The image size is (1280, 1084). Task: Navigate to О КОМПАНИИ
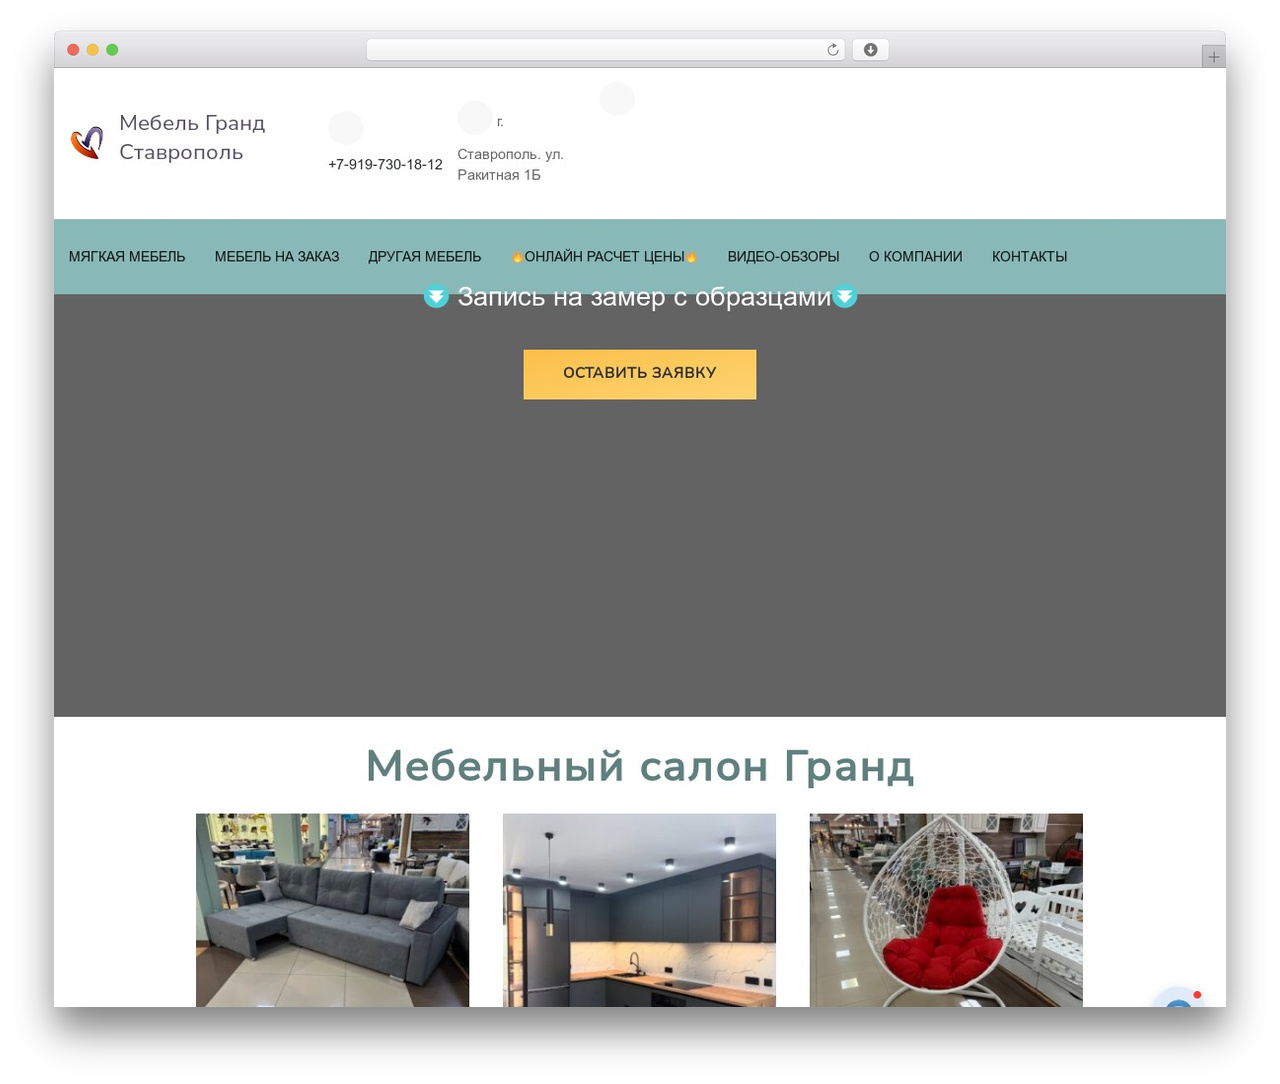pyautogui.click(x=916, y=257)
